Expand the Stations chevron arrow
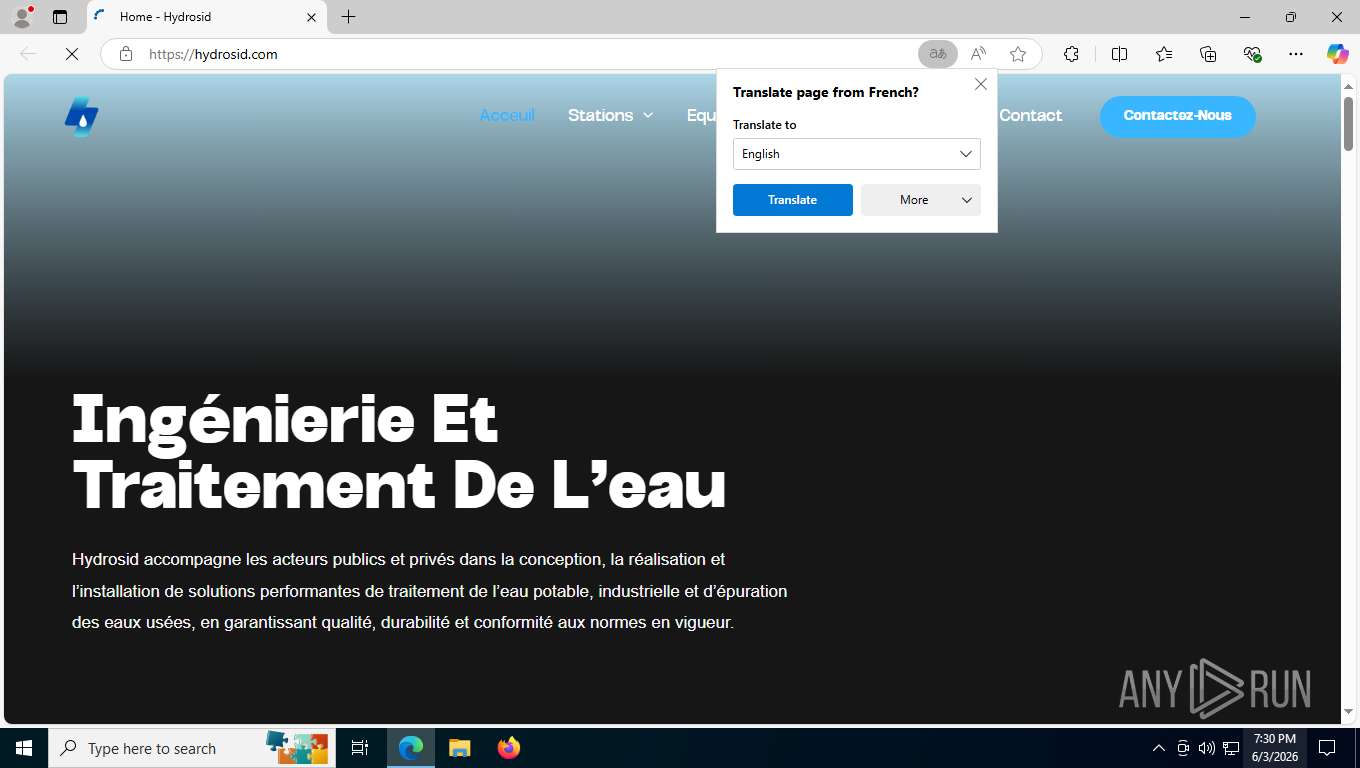The width and height of the screenshot is (1360, 768). pyautogui.click(x=648, y=116)
